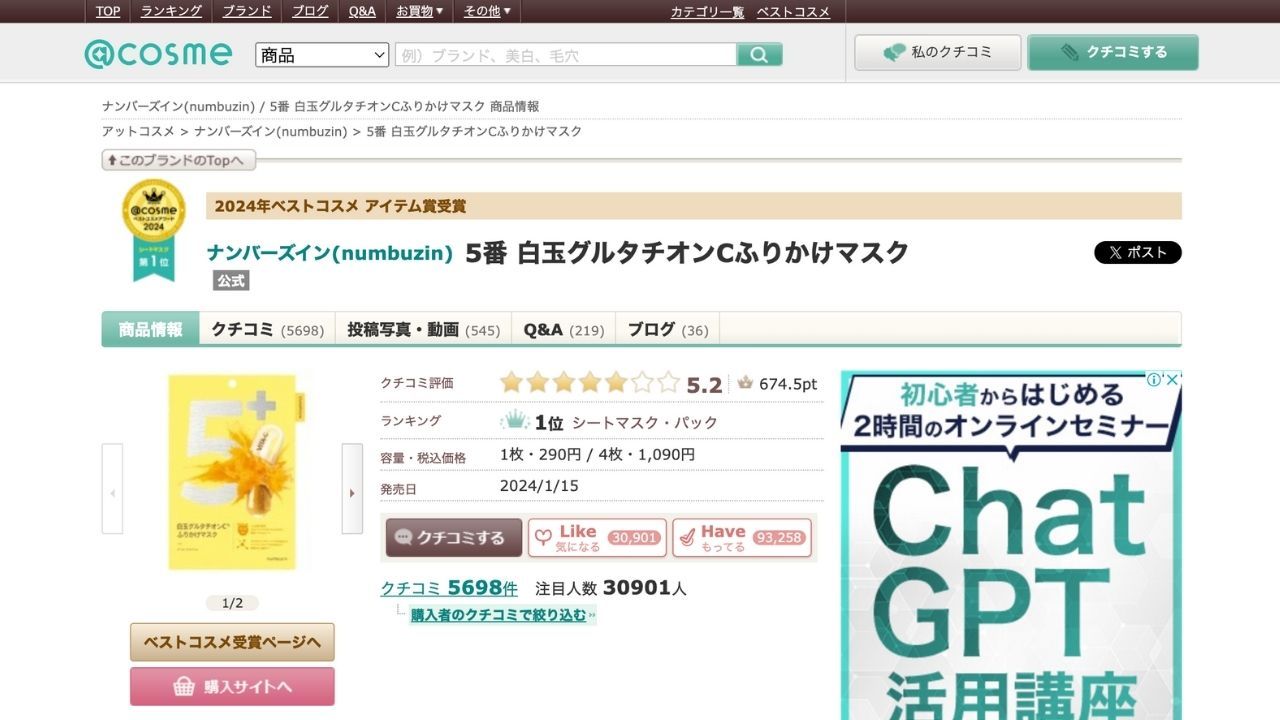Select the 商品情報 tab
The width and height of the screenshot is (1280, 720).
tap(150, 329)
